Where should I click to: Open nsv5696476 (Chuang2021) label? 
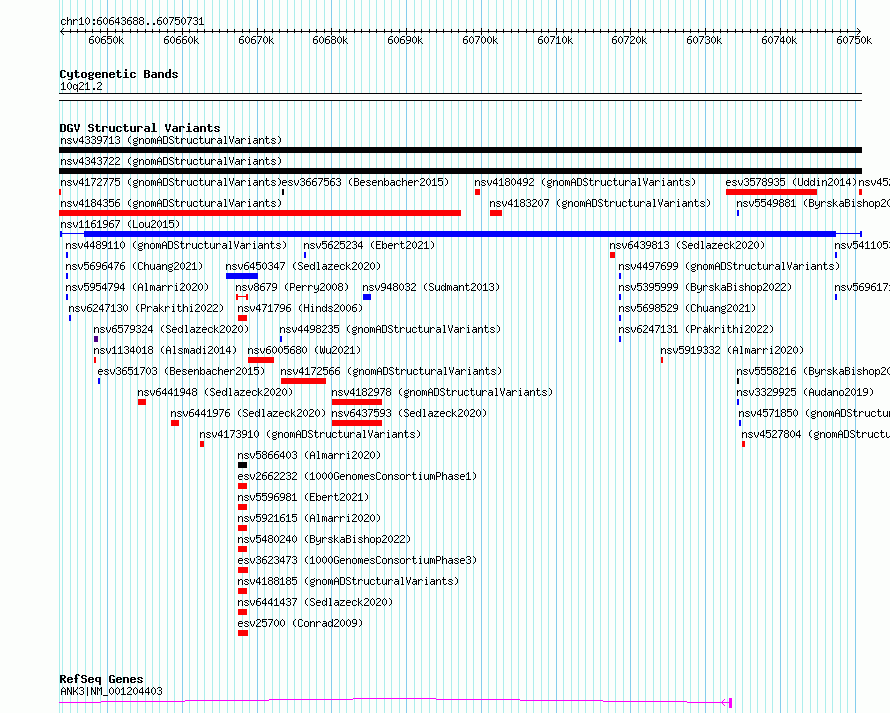tap(134, 266)
